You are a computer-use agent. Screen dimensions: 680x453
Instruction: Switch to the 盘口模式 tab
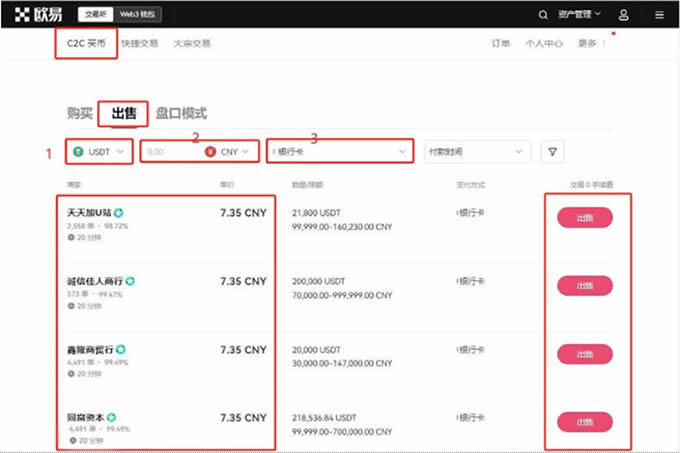tap(181, 114)
